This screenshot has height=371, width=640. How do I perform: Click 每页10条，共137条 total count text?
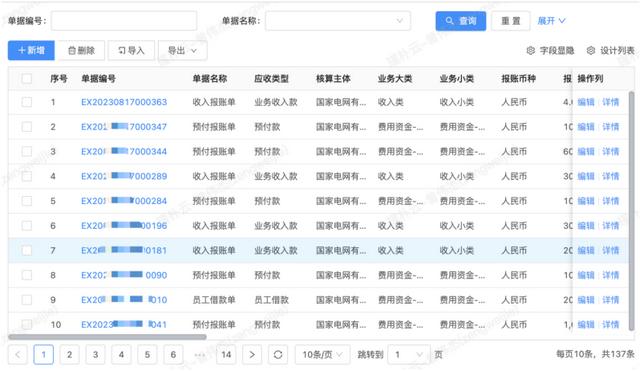[x=595, y=354]
